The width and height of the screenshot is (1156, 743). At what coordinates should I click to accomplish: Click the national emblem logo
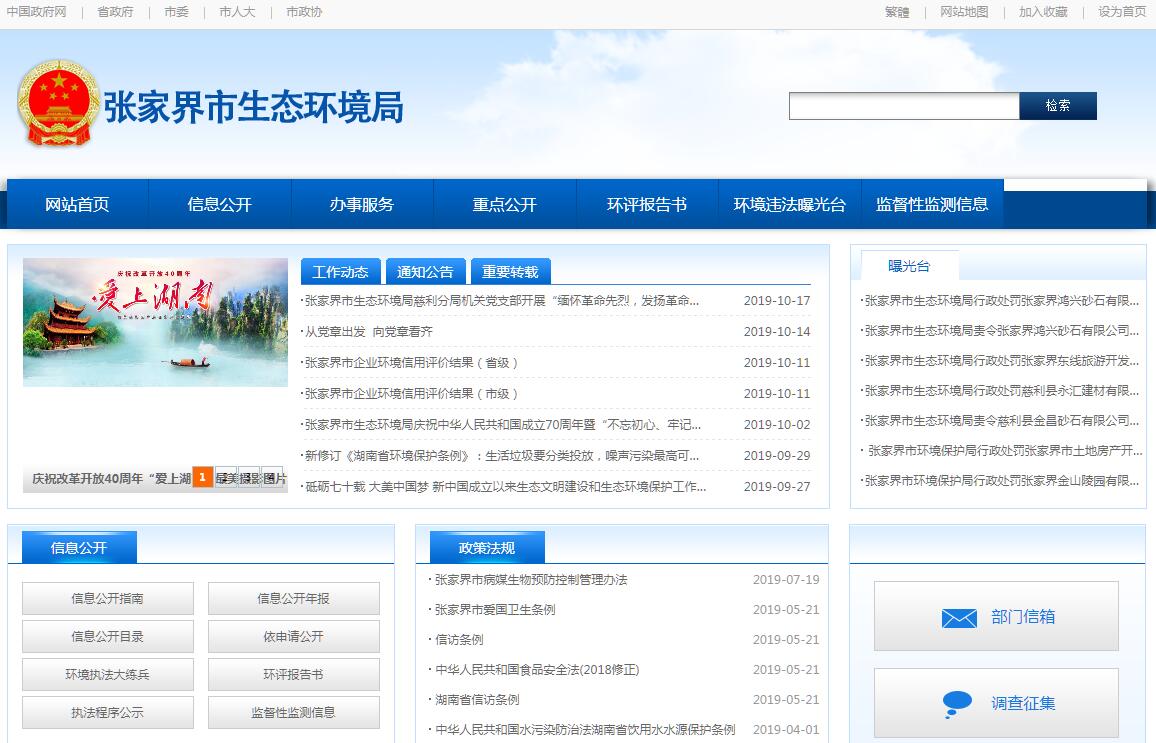point(58,104)
